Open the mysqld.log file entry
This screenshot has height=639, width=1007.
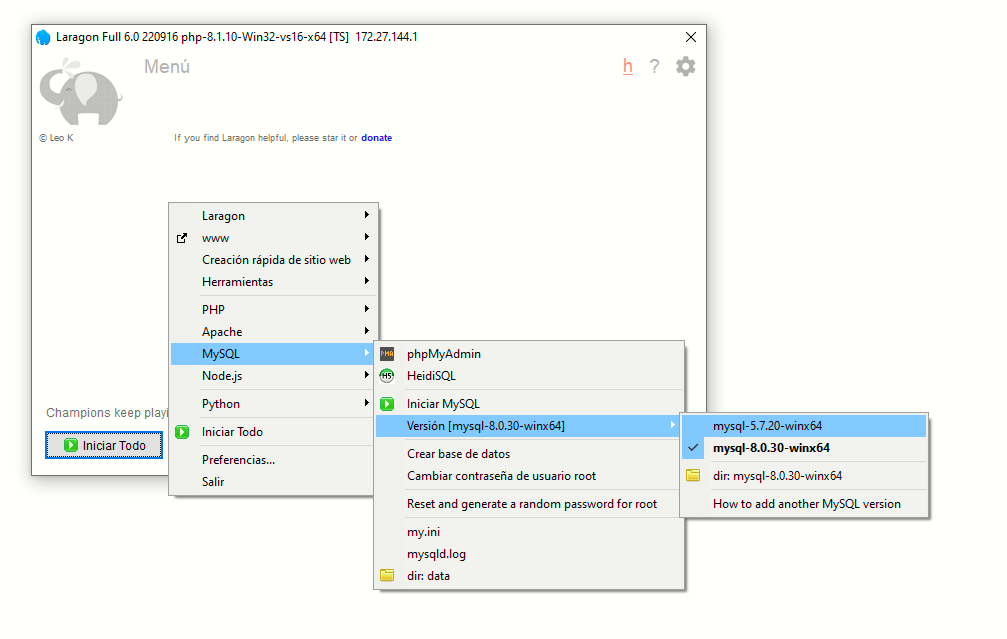436,554
